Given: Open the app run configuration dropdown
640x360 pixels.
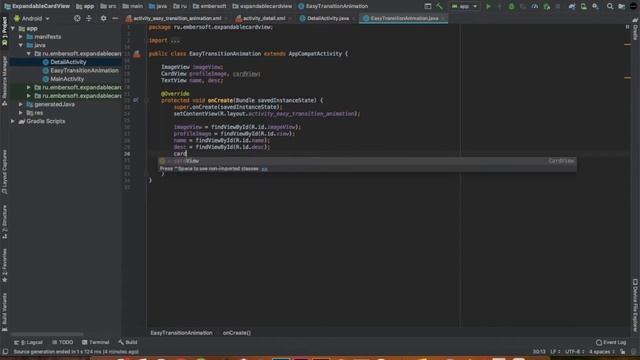Looking at the screenshot, I should [464, 6].
